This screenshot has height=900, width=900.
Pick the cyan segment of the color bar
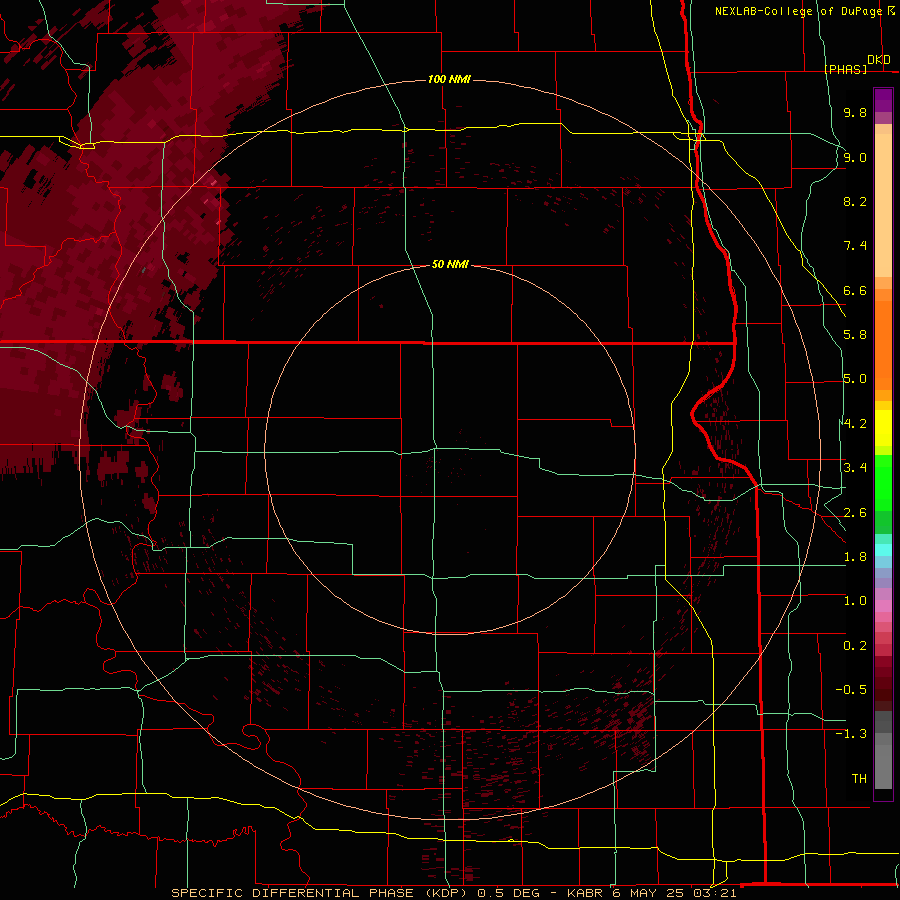tap(883, 550)
